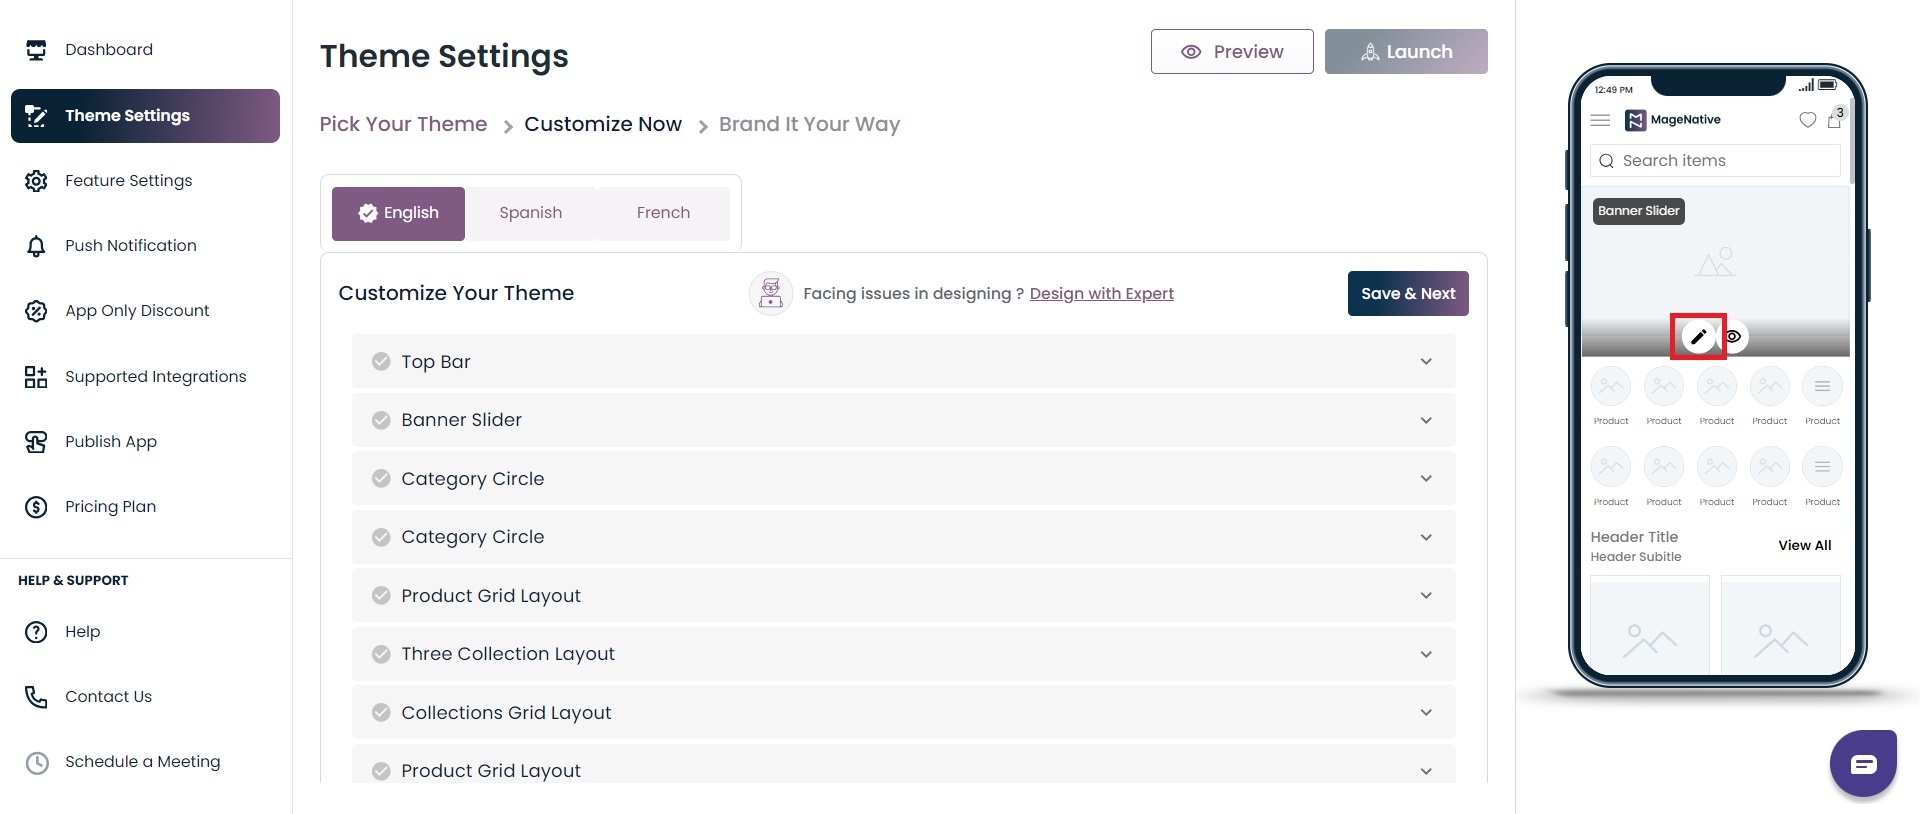Image resolution: width=1920 pixels, height=814 pixels.
Task: Tap the shopping bag icon with badge 3
Action: point(1835,118)
